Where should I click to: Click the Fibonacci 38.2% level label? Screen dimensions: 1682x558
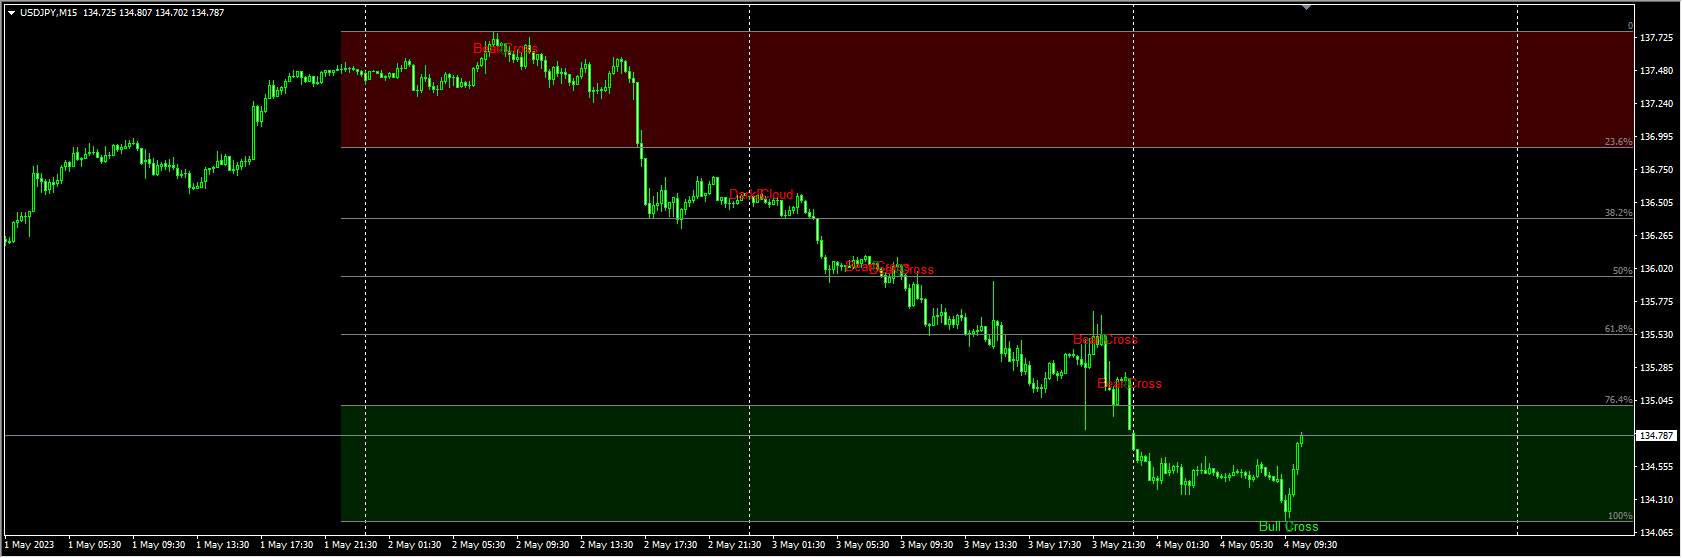tap(1618, 213)
